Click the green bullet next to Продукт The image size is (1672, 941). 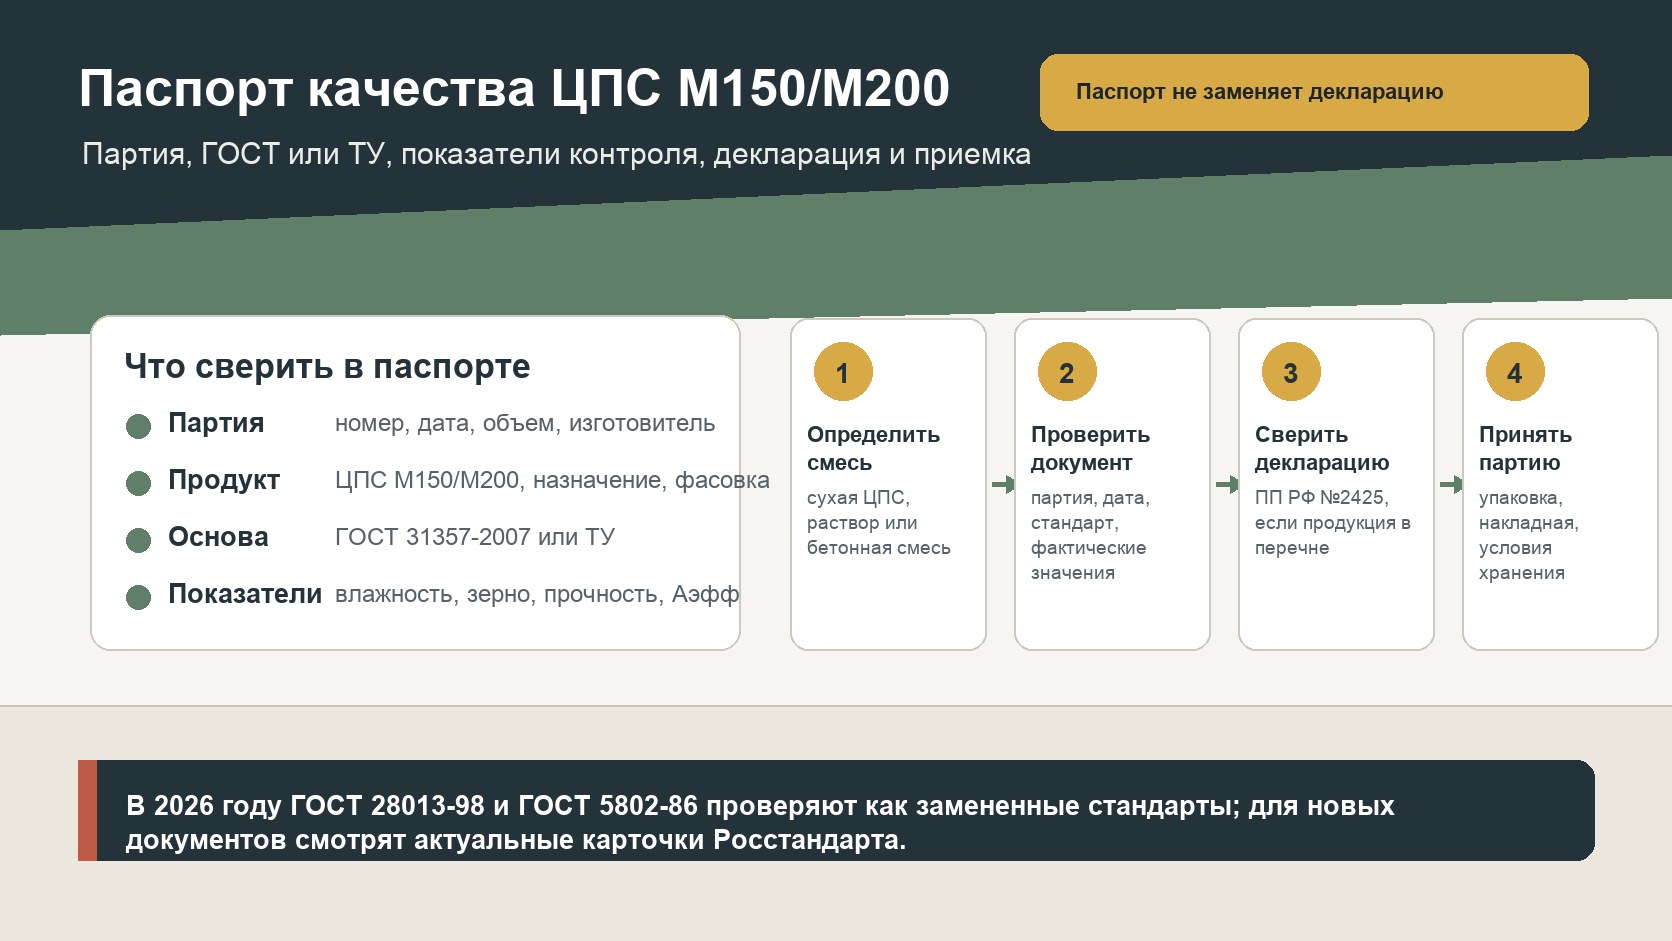(x=138, y=483)
